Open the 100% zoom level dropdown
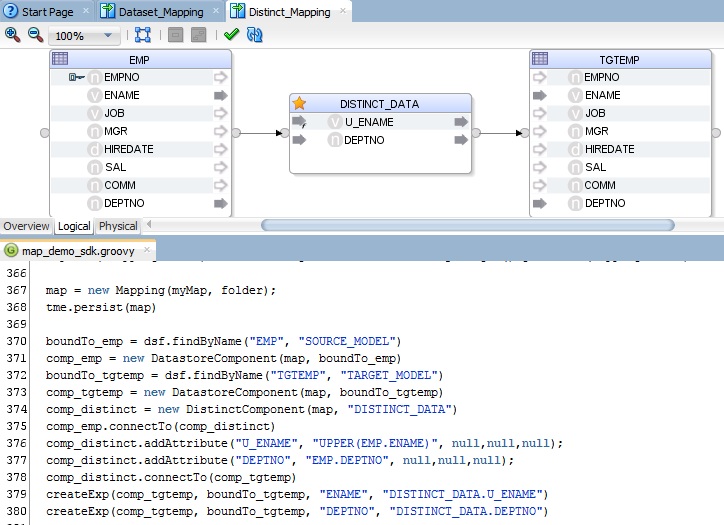This screenshot has width=724, height=525. click(108, 35)
